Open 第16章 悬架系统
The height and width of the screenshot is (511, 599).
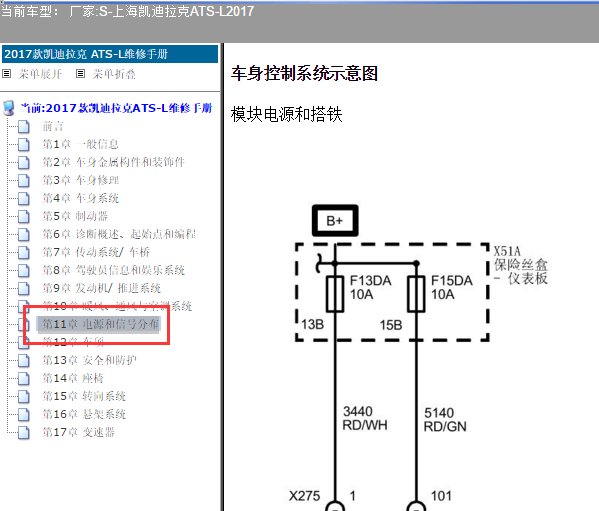click(84, 414)
